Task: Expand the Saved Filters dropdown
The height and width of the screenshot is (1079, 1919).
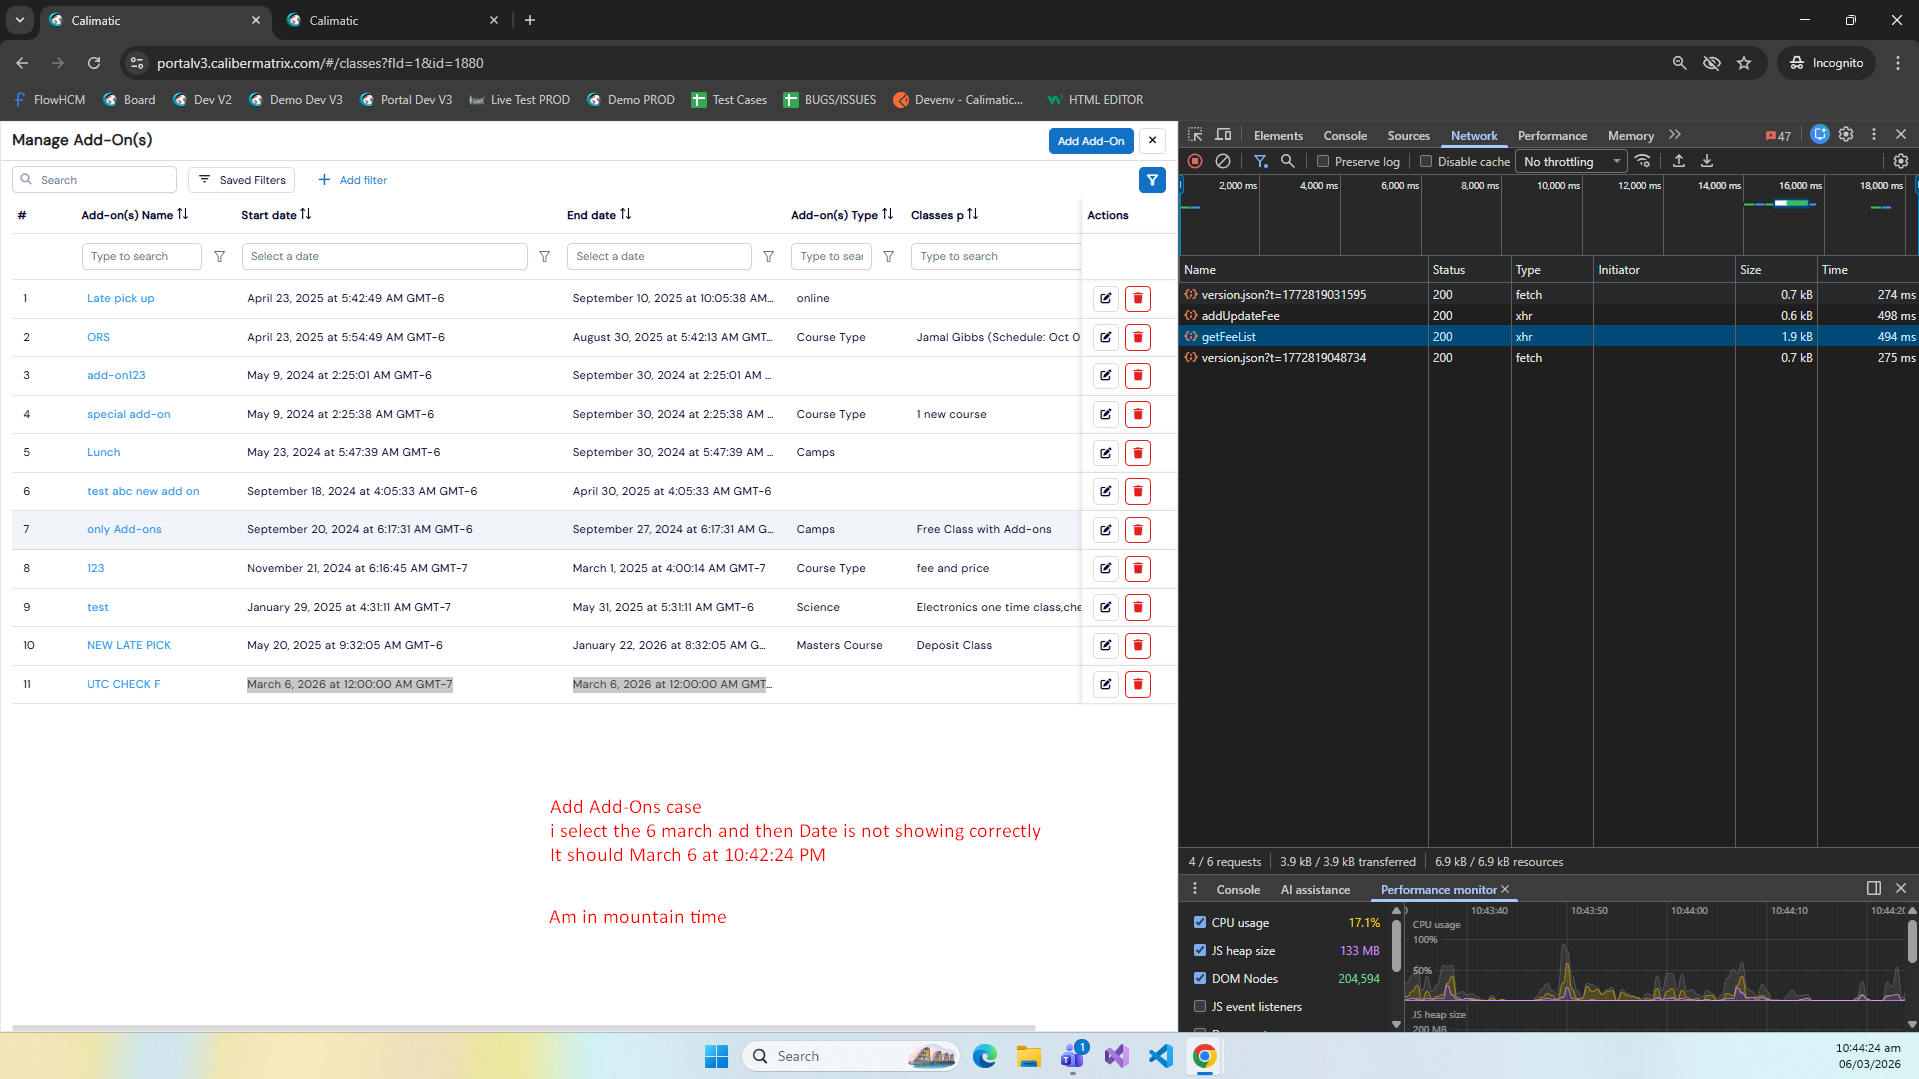Action: click(x=242, y=180)
